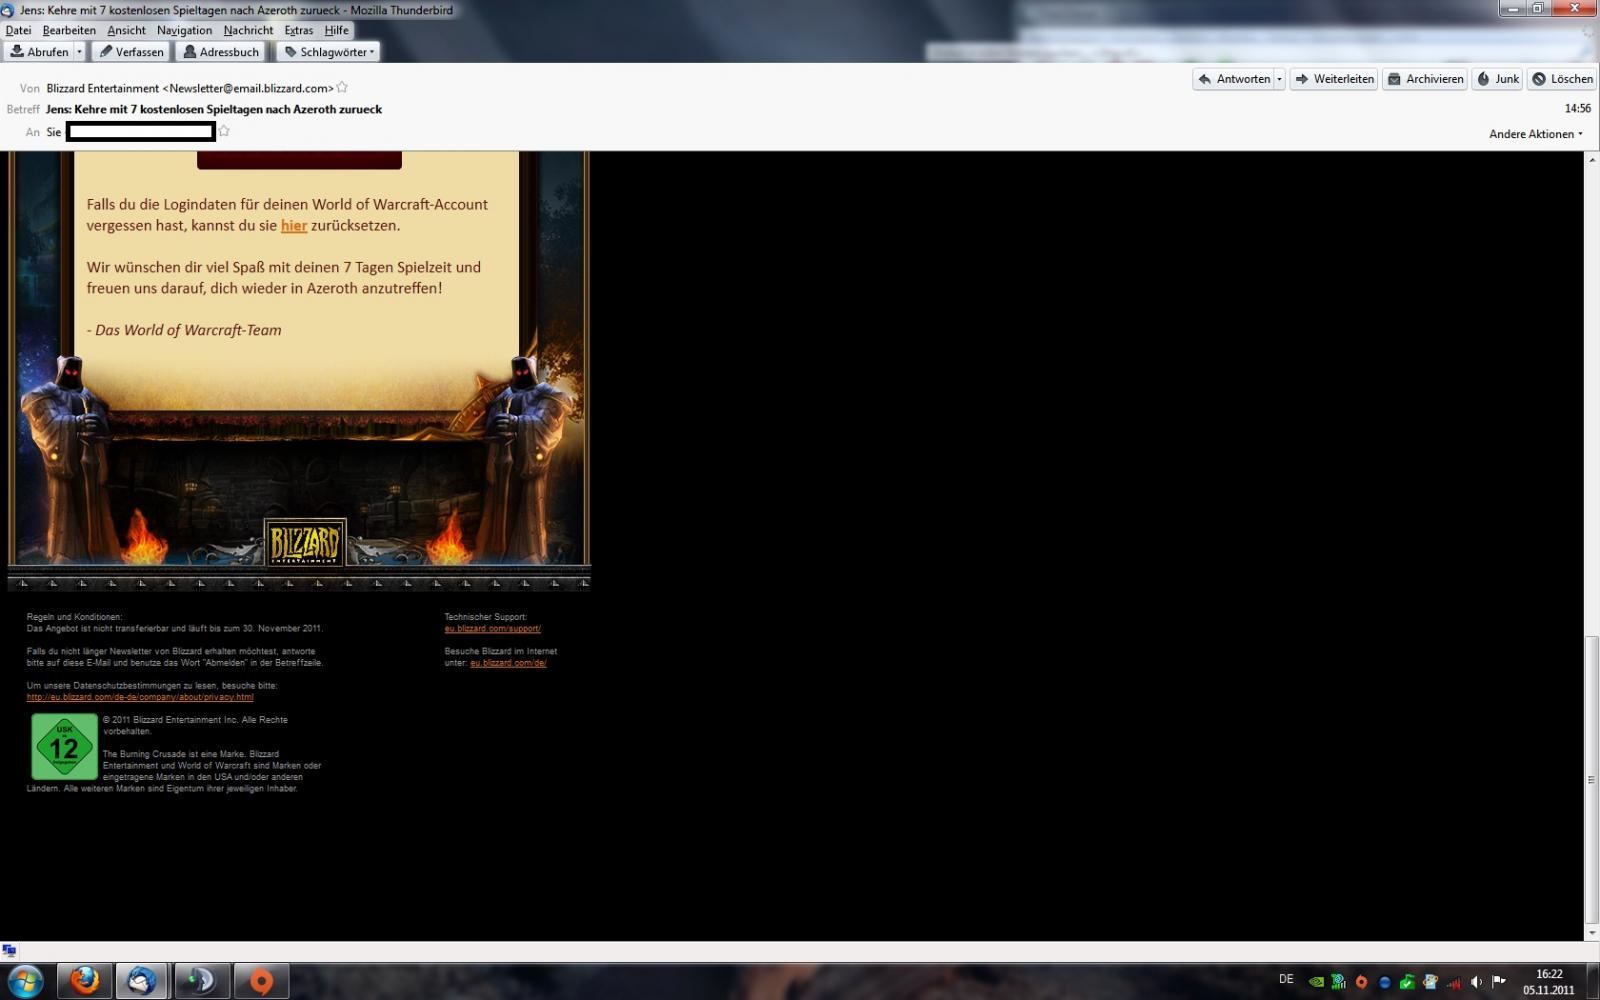Click the Show desktop button

pyautogui.click(x=1592, y=981)
